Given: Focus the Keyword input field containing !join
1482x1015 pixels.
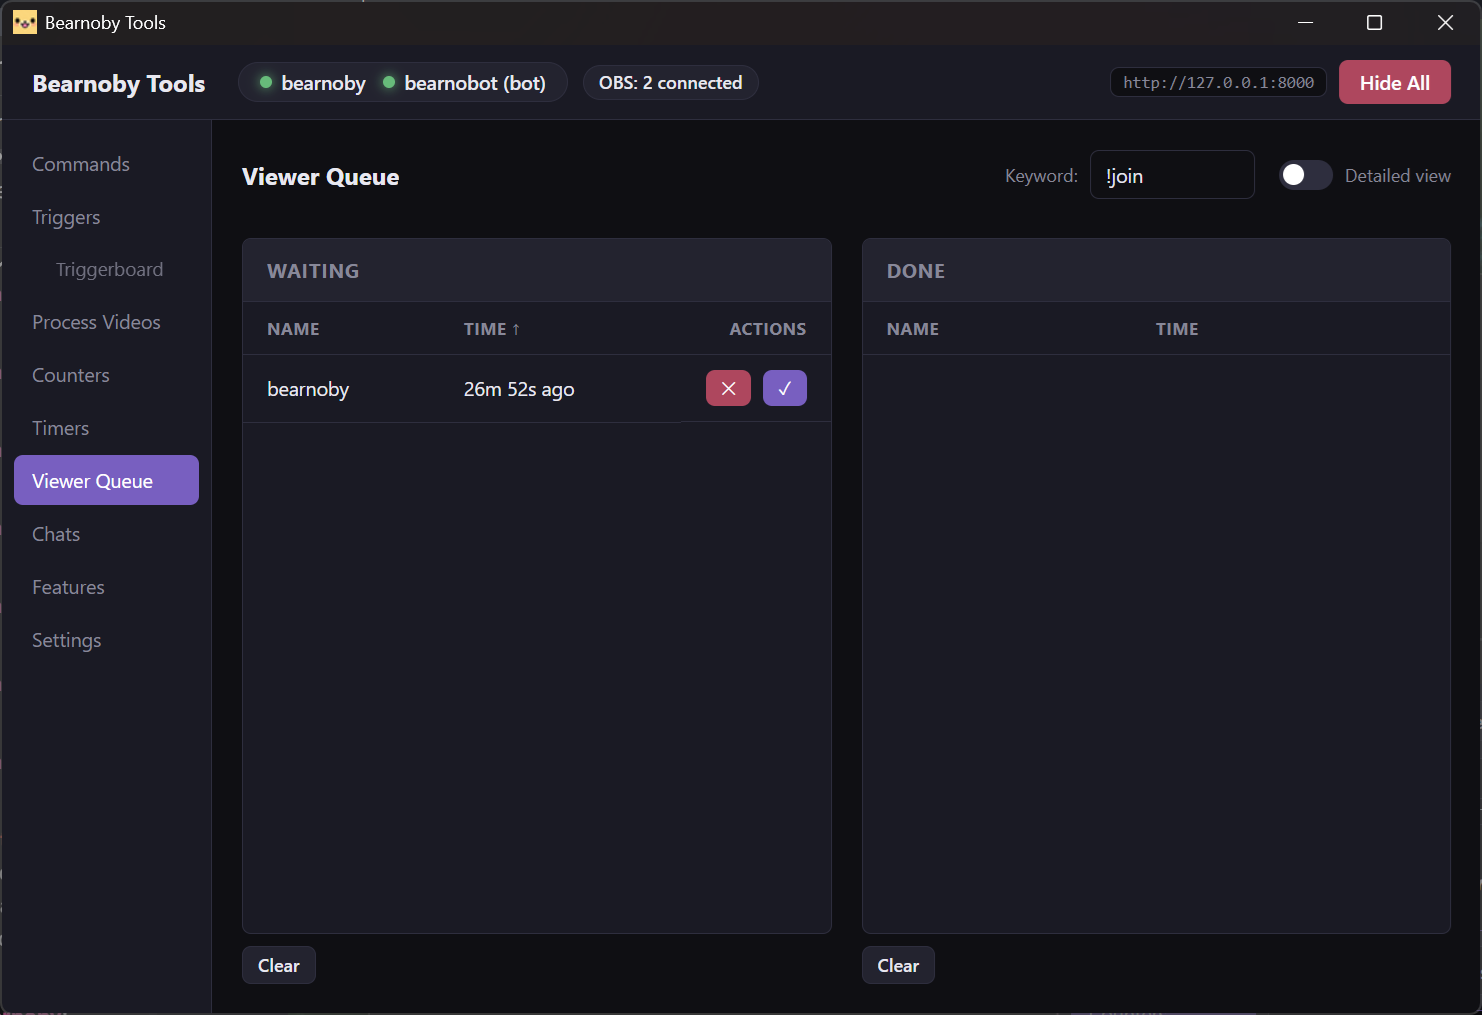Looking at the screenshot, I should coord(1172,175).
